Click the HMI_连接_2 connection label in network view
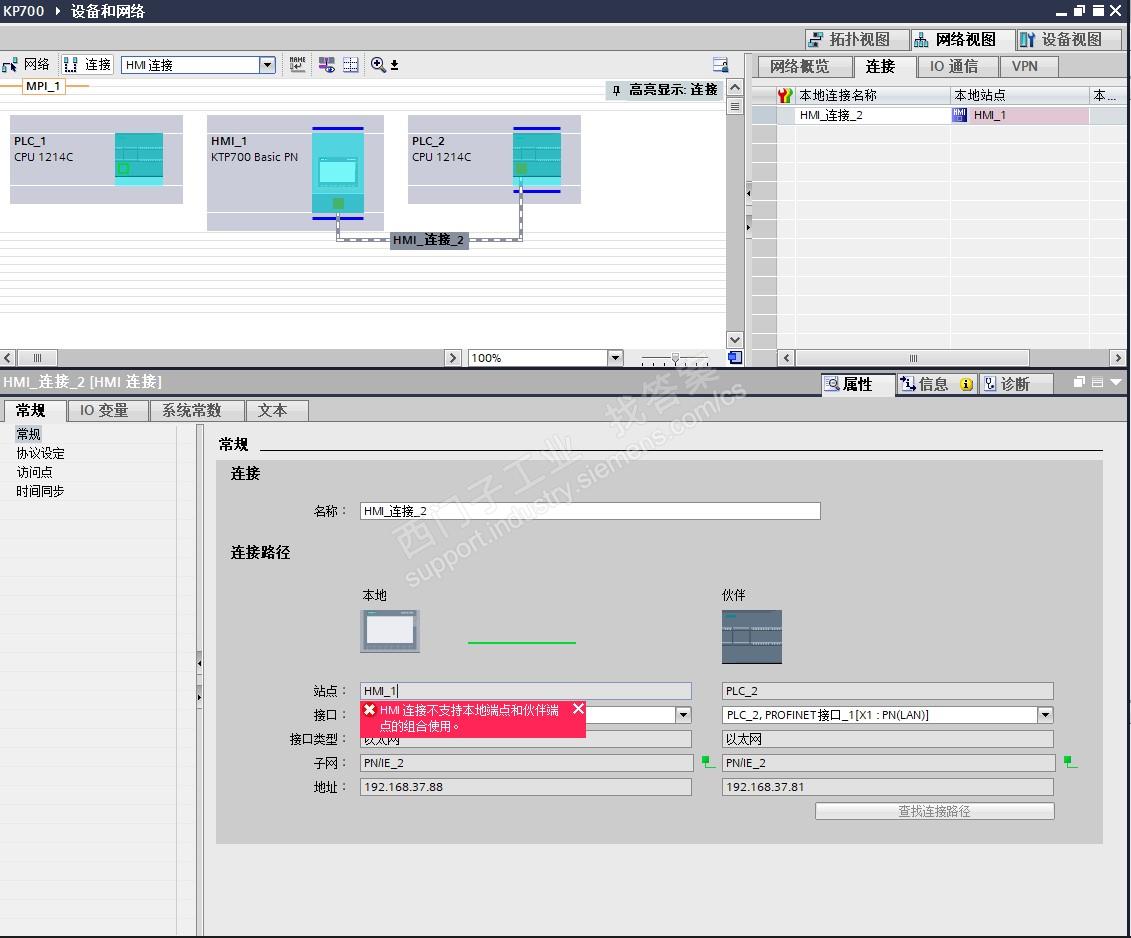 (428, 240)
